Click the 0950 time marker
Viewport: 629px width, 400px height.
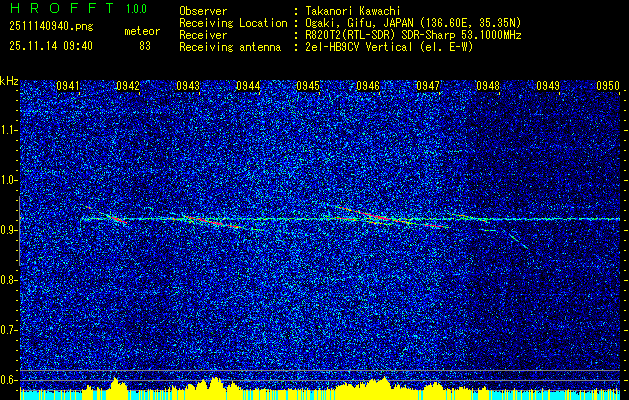coord(608,86)
